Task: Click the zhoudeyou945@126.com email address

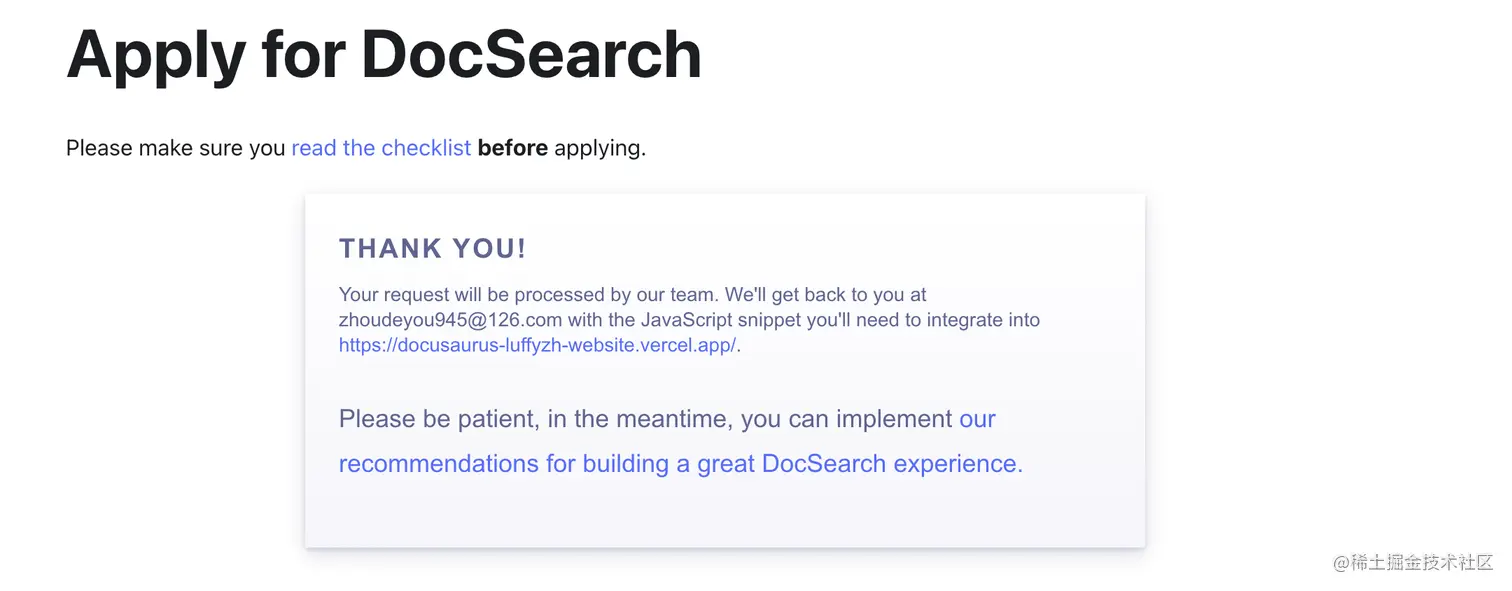Action: (x=450, y=320)
